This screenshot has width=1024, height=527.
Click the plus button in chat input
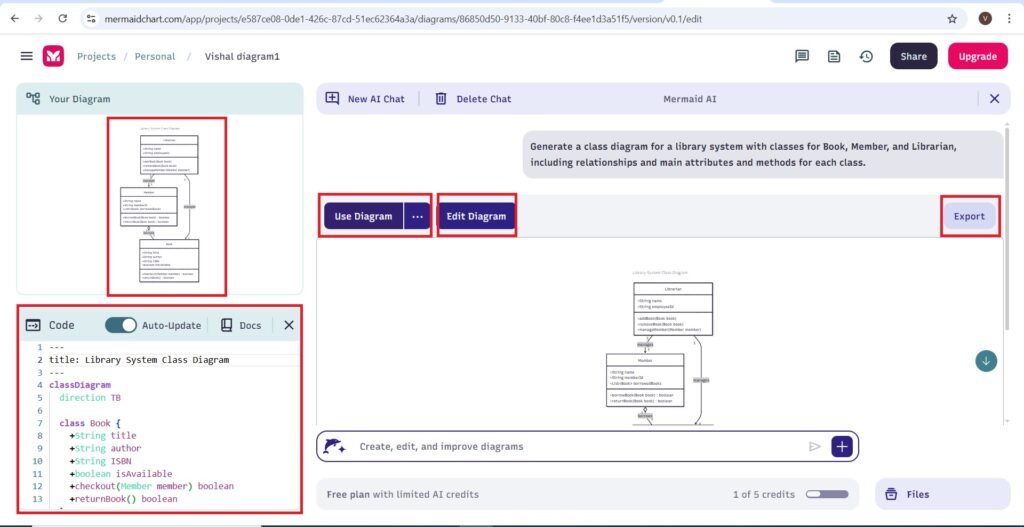[842, 446]
